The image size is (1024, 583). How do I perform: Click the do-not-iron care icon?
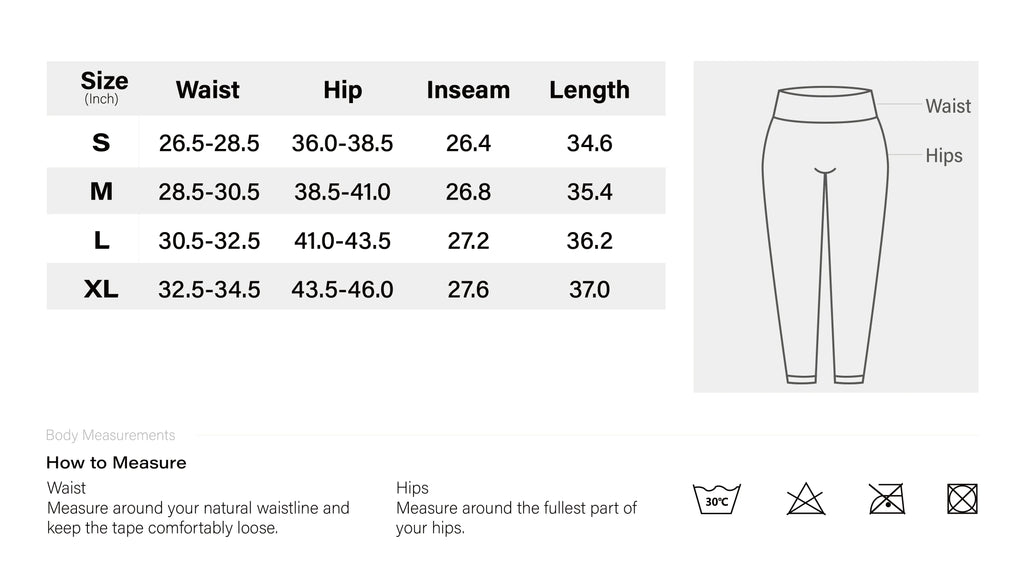[886, 497]
